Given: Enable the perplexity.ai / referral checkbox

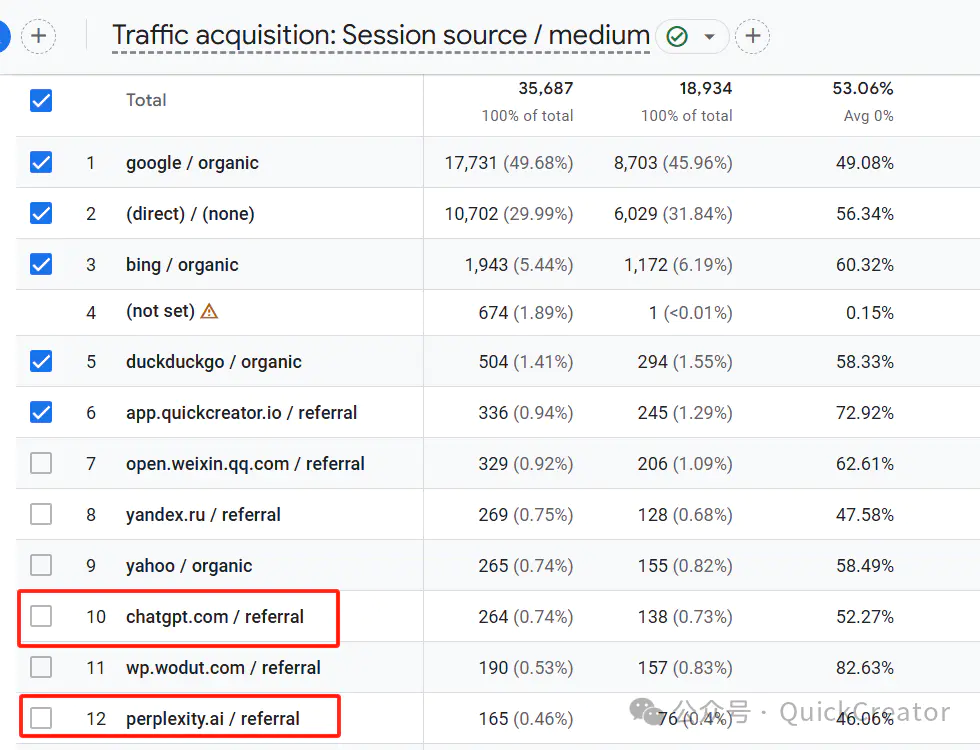Looking at the screenshot, I should pos(41,718).
